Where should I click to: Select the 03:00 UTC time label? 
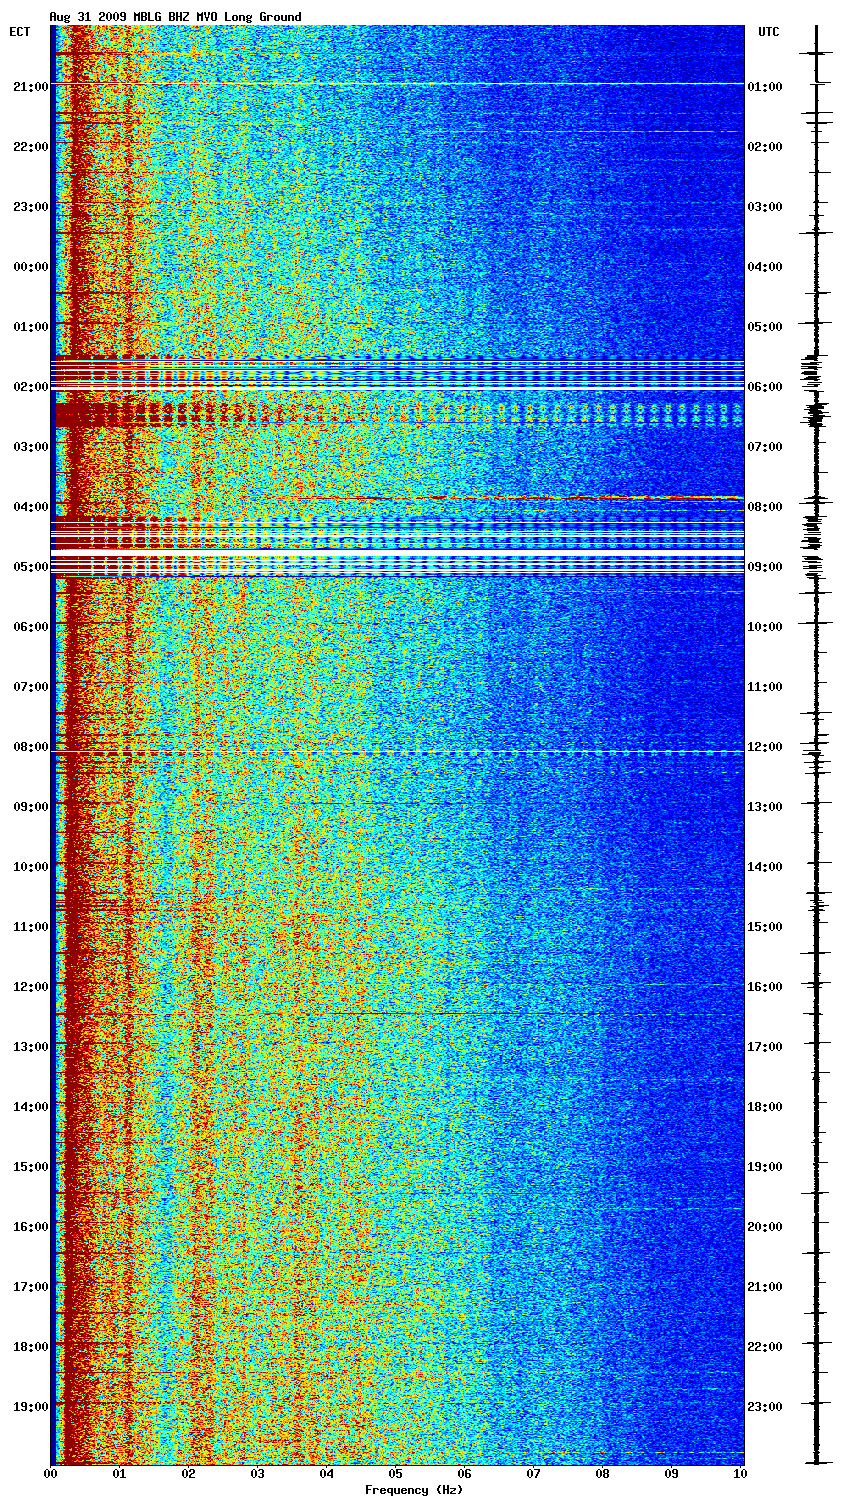coord(764,207)
